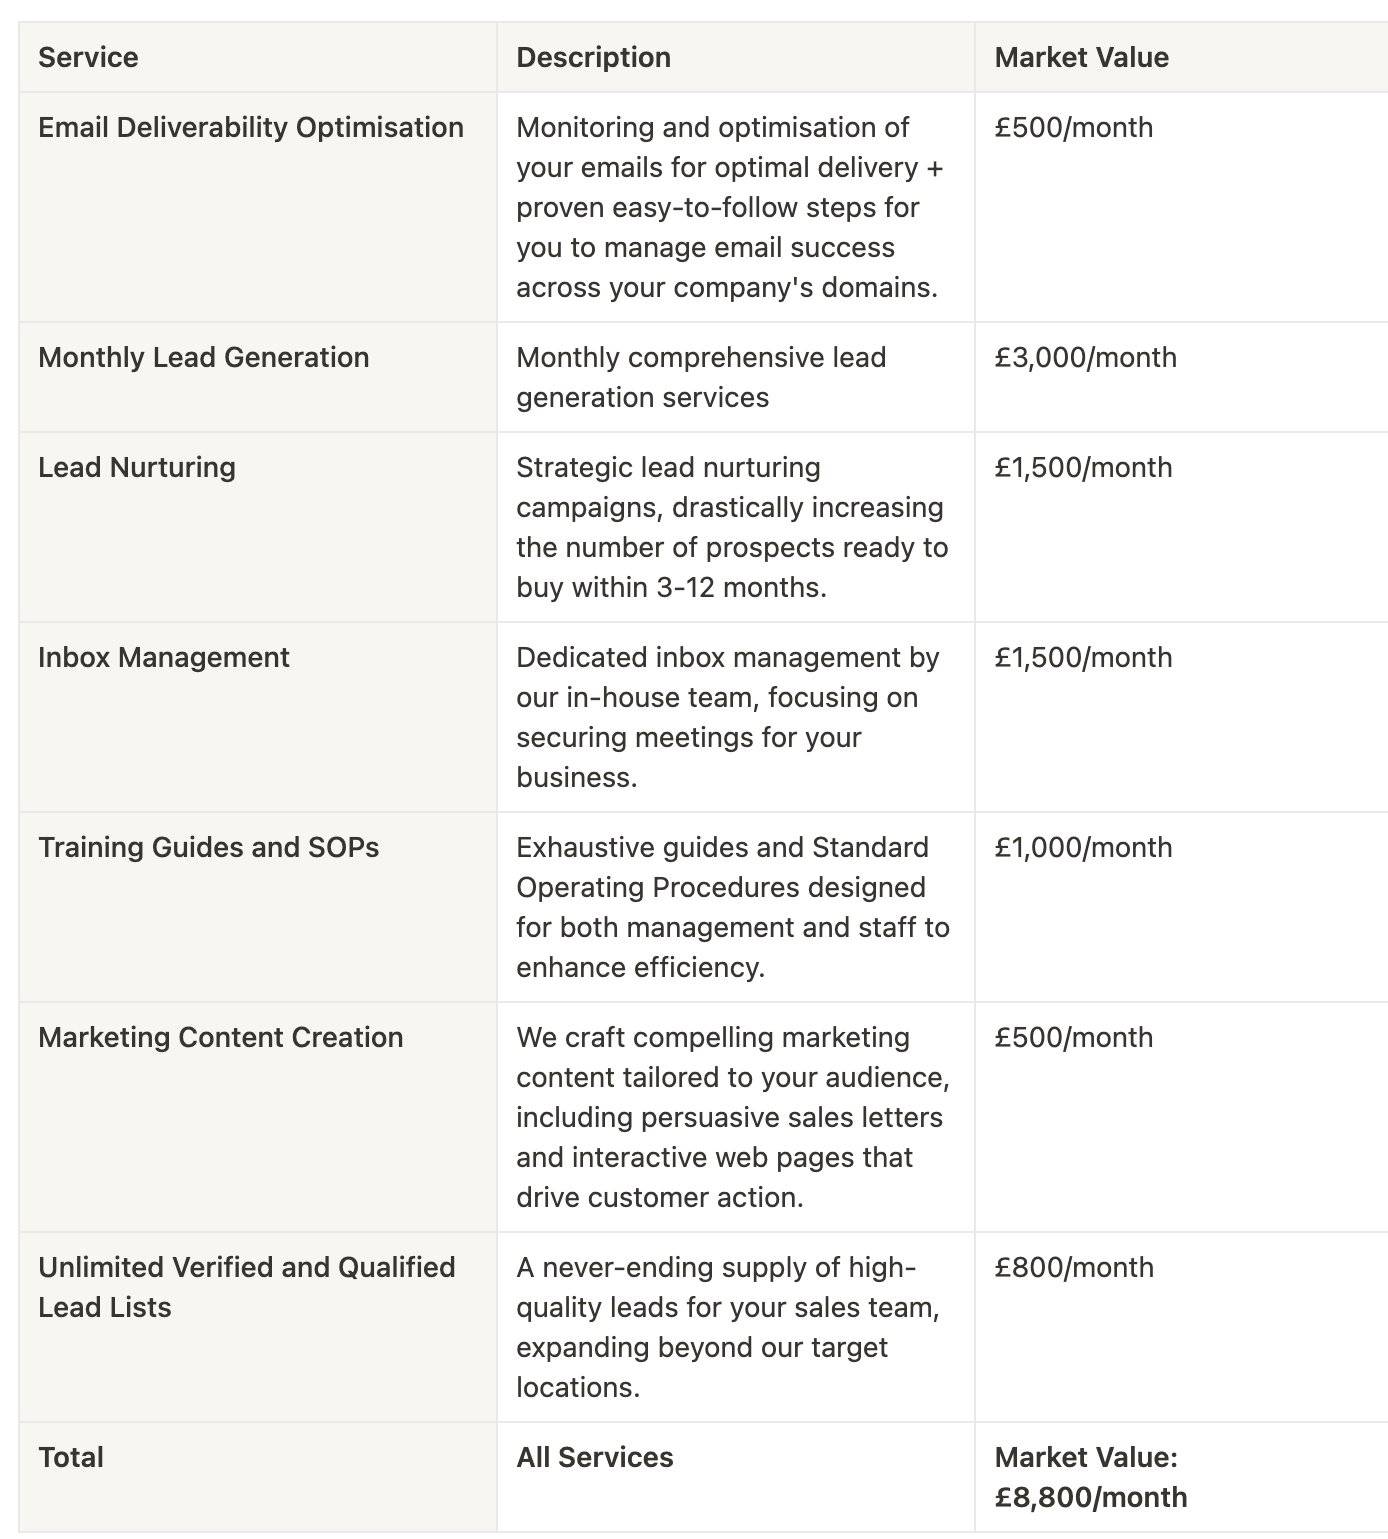Click the Description column header
Image resolution: width=1388 pixels, height=1539 pixels.
coord(736,57)
